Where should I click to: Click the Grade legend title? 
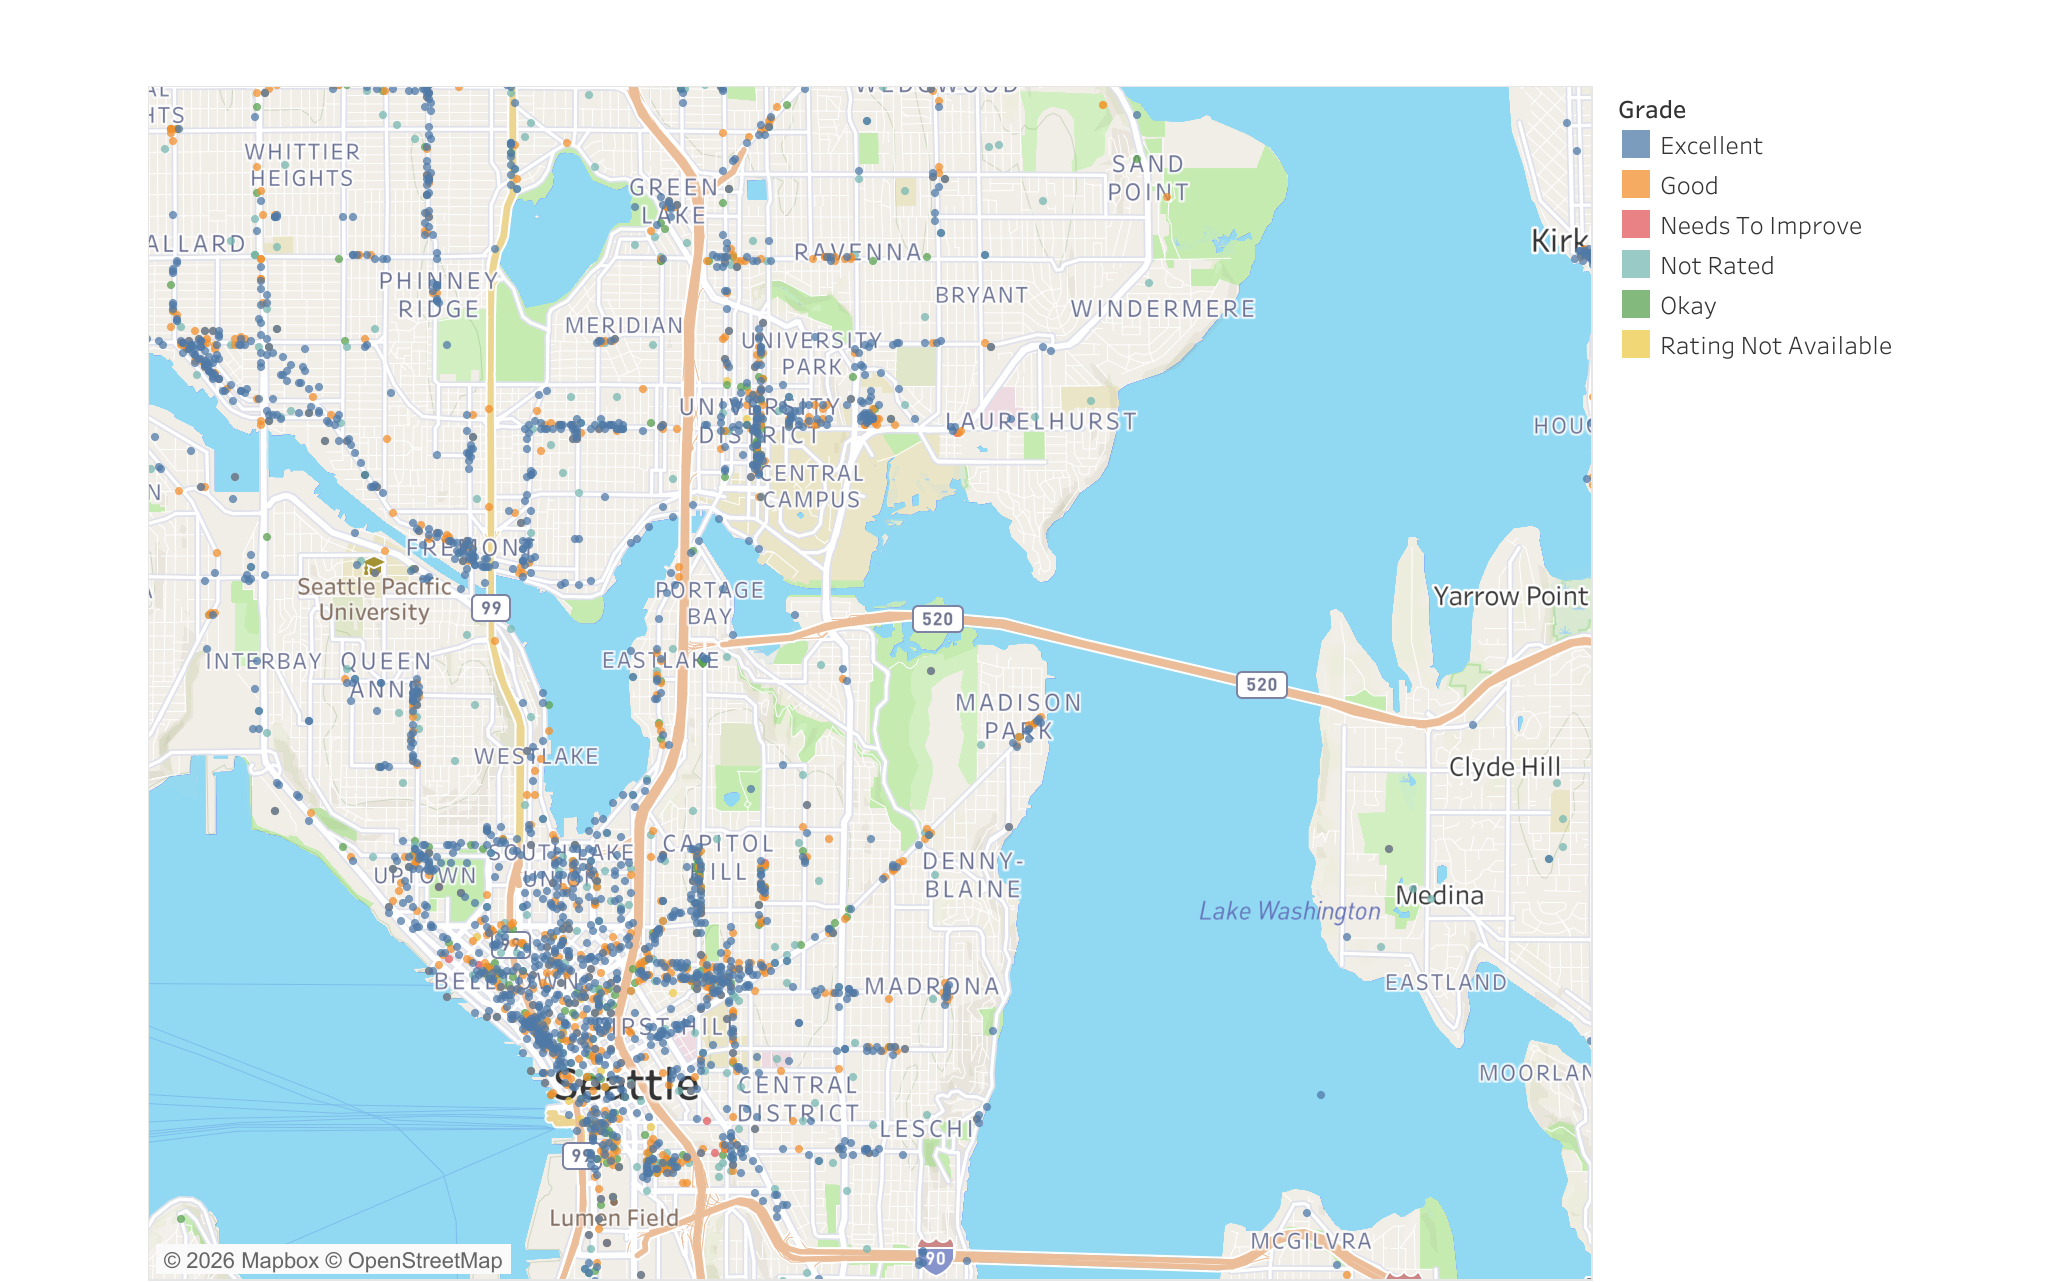coord(1652,110)
